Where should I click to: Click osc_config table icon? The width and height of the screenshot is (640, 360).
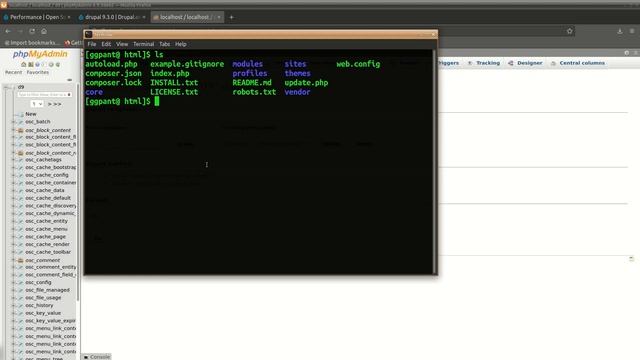20,282
